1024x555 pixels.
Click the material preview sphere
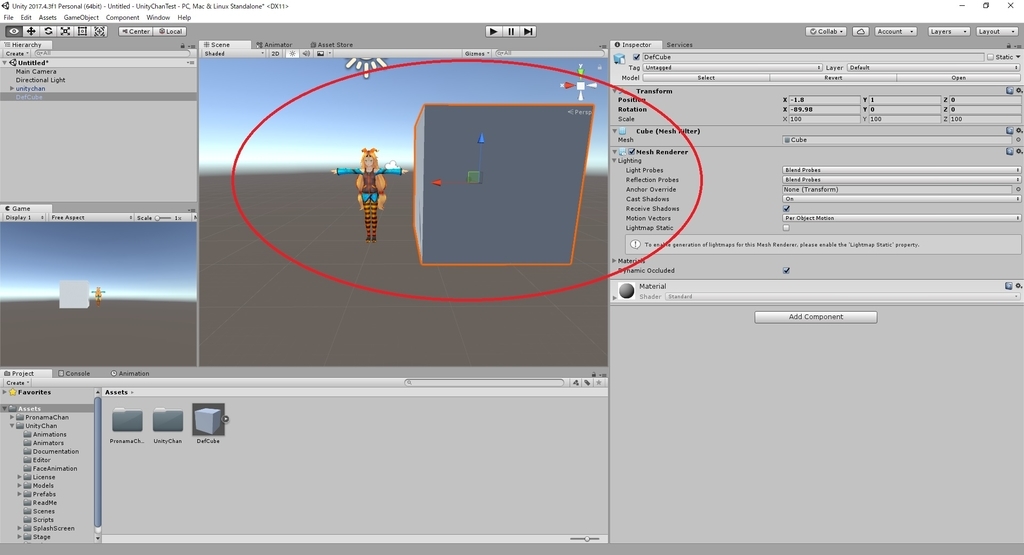[627, 291]
